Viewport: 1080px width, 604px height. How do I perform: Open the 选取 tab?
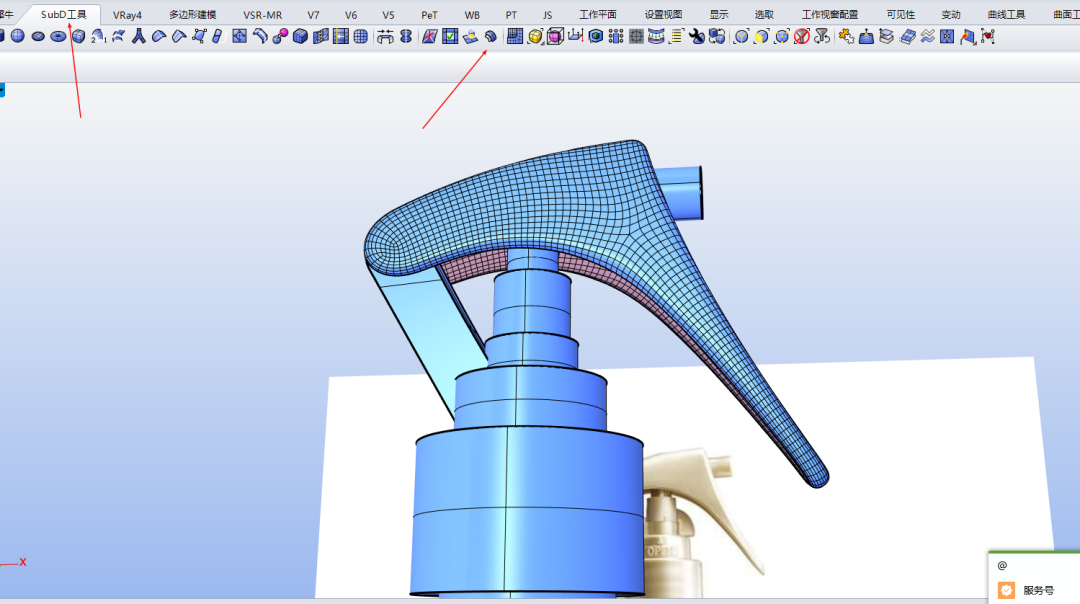764,14
